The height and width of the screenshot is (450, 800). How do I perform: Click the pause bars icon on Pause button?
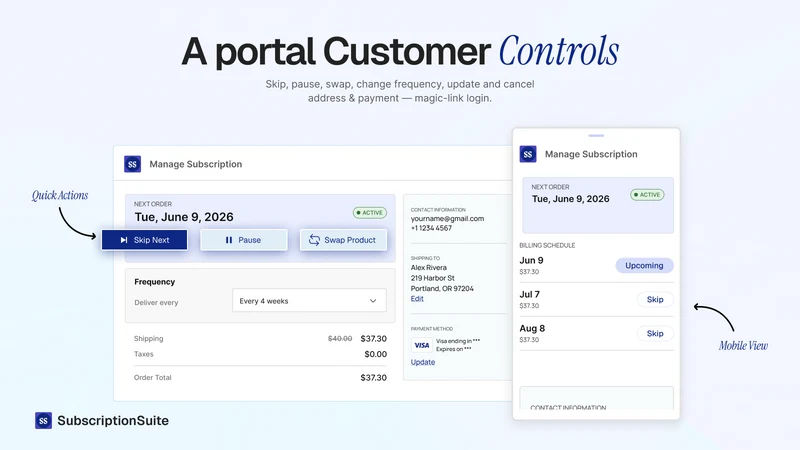click(x=229, y=240)
